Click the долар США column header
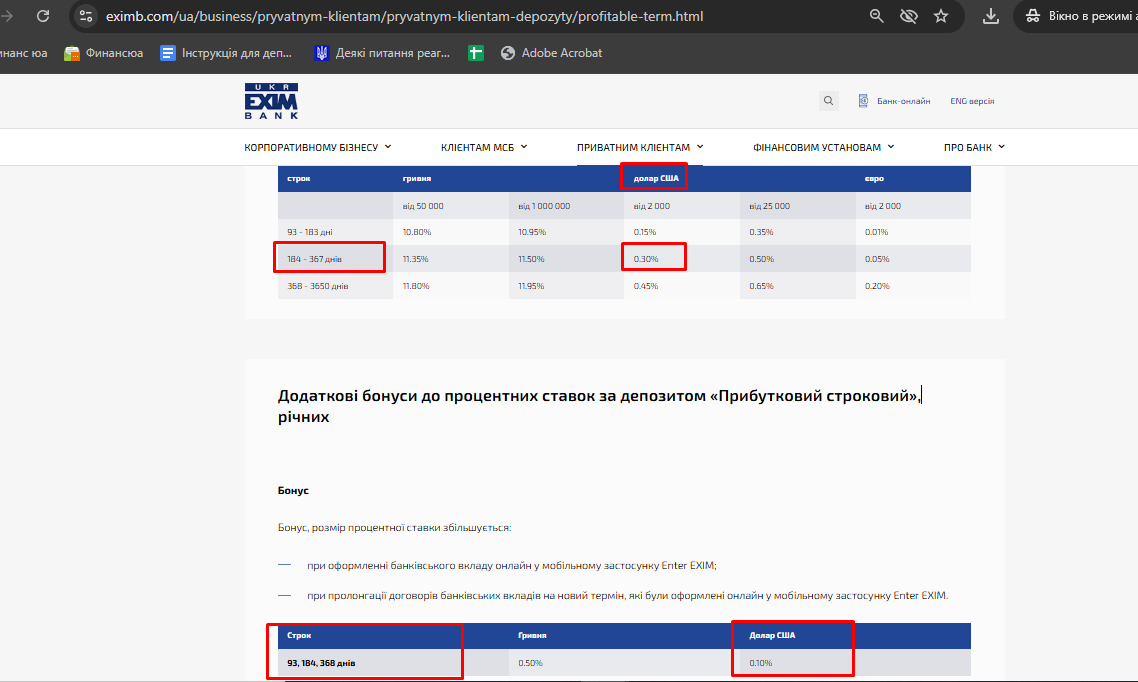Screen dimensions: 1138x682 coord(656,178)
